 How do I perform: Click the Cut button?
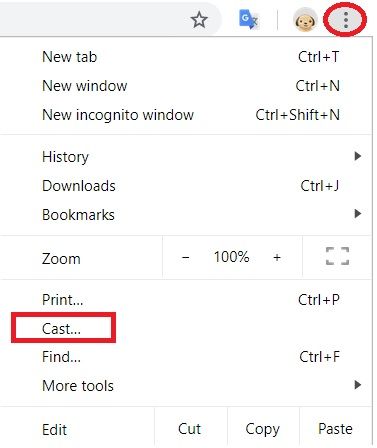point(190,429)
